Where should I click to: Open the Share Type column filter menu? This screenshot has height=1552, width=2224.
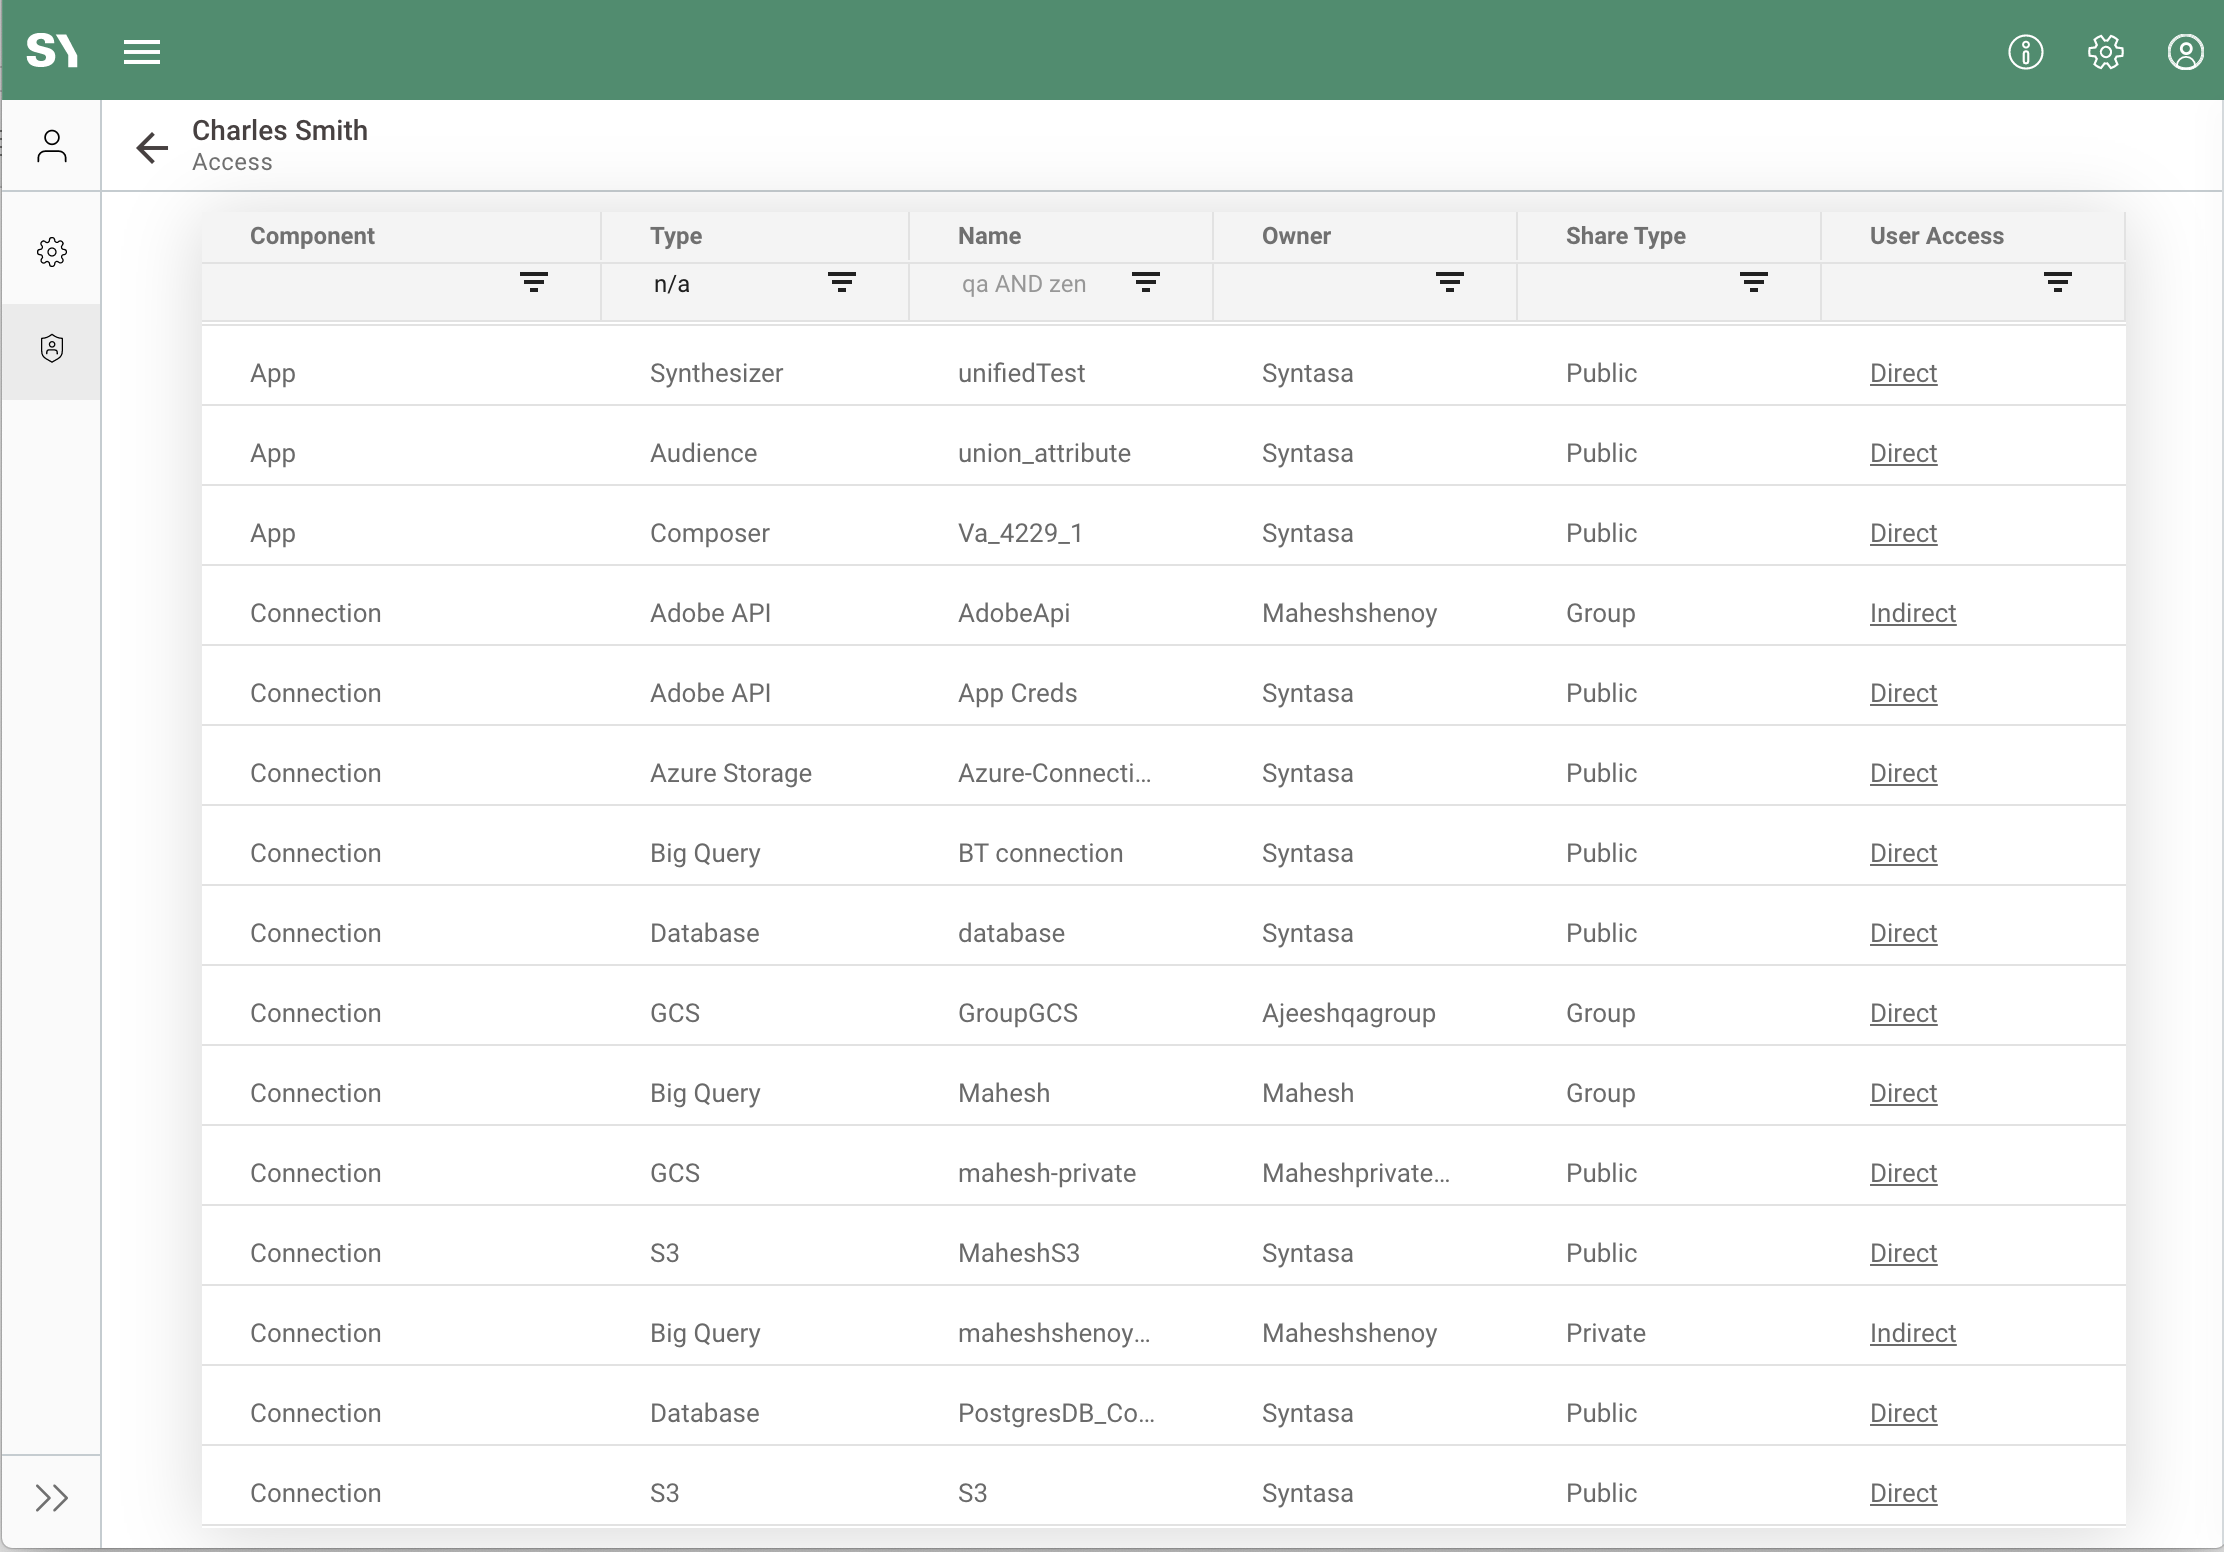tap(1754, 283)
